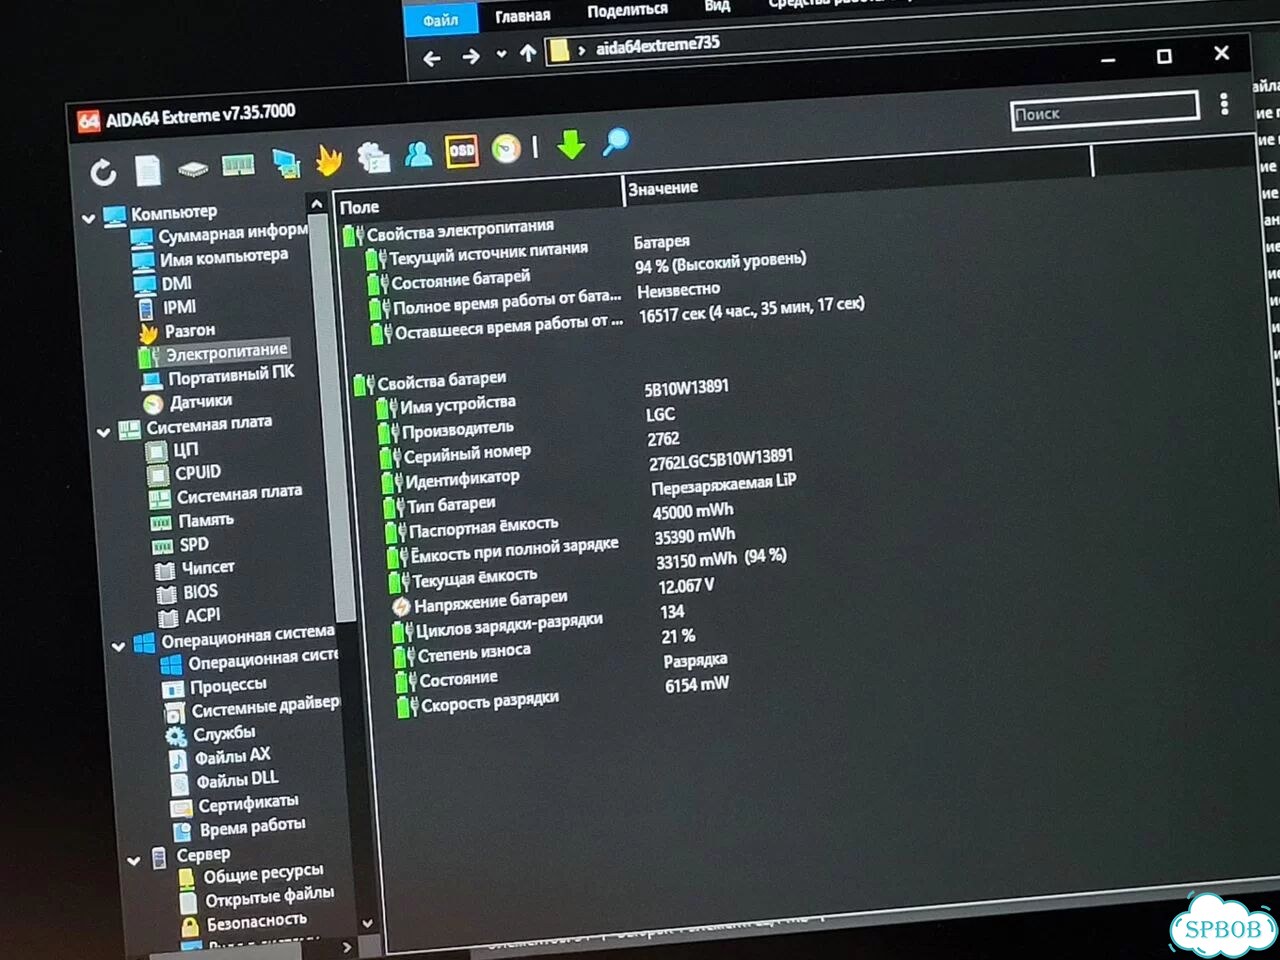
Task: Click the Поиск search field
Action: (1104, 109)
